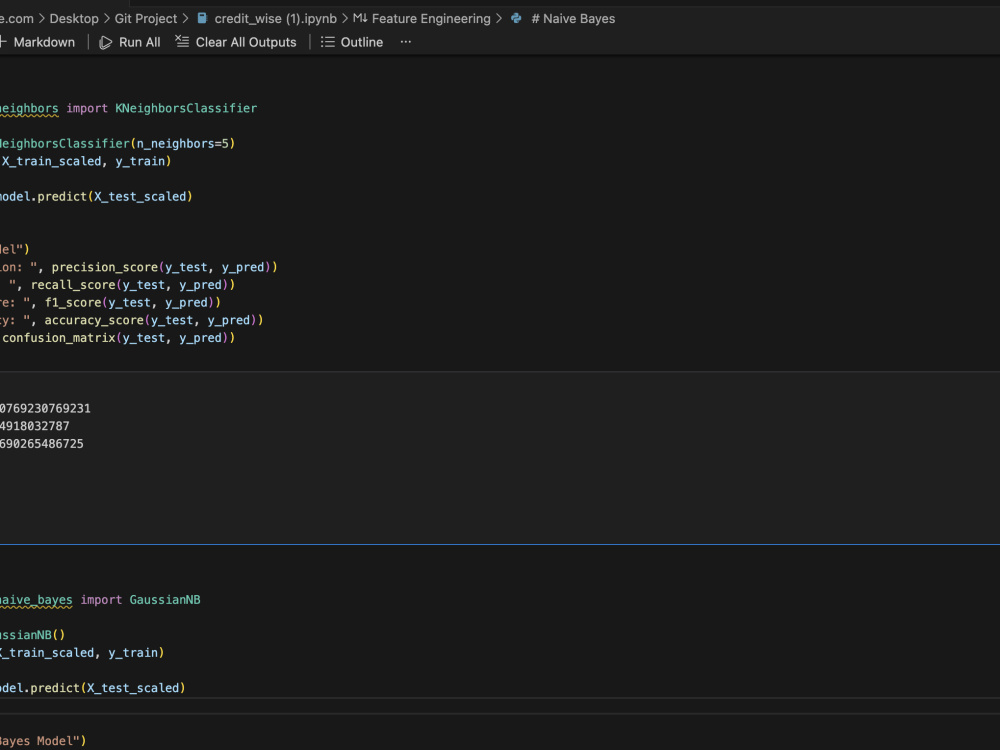Click output value ending 690265486725
This screenshot has height=750, width=1000.
[41, 444]
